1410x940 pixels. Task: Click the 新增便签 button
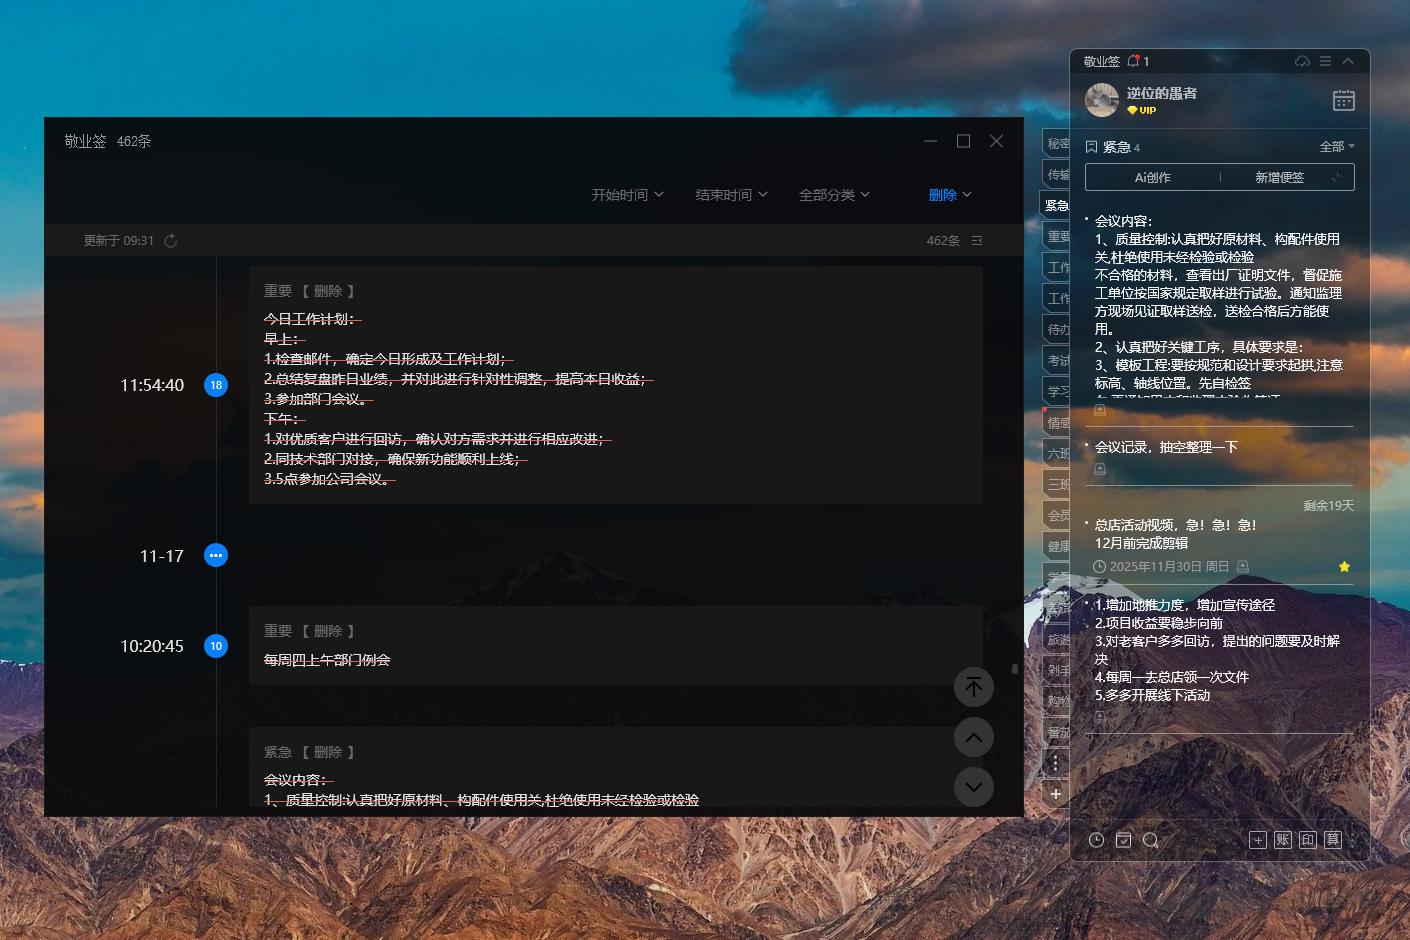pyautogui.click(x=1278, y=176)
